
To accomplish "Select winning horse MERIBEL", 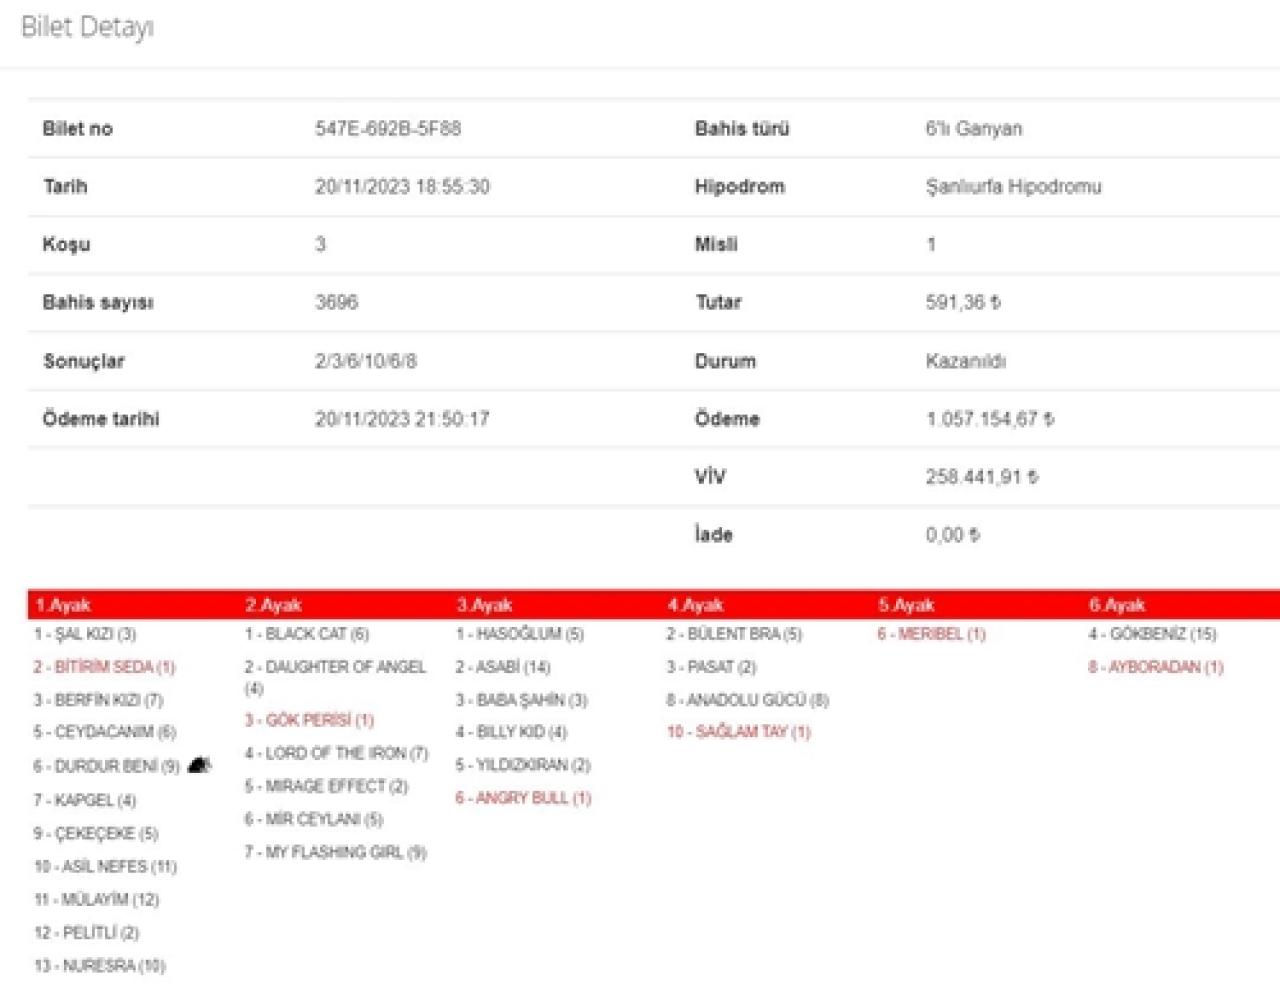I will pyautogui.click(x=931, y=634).
